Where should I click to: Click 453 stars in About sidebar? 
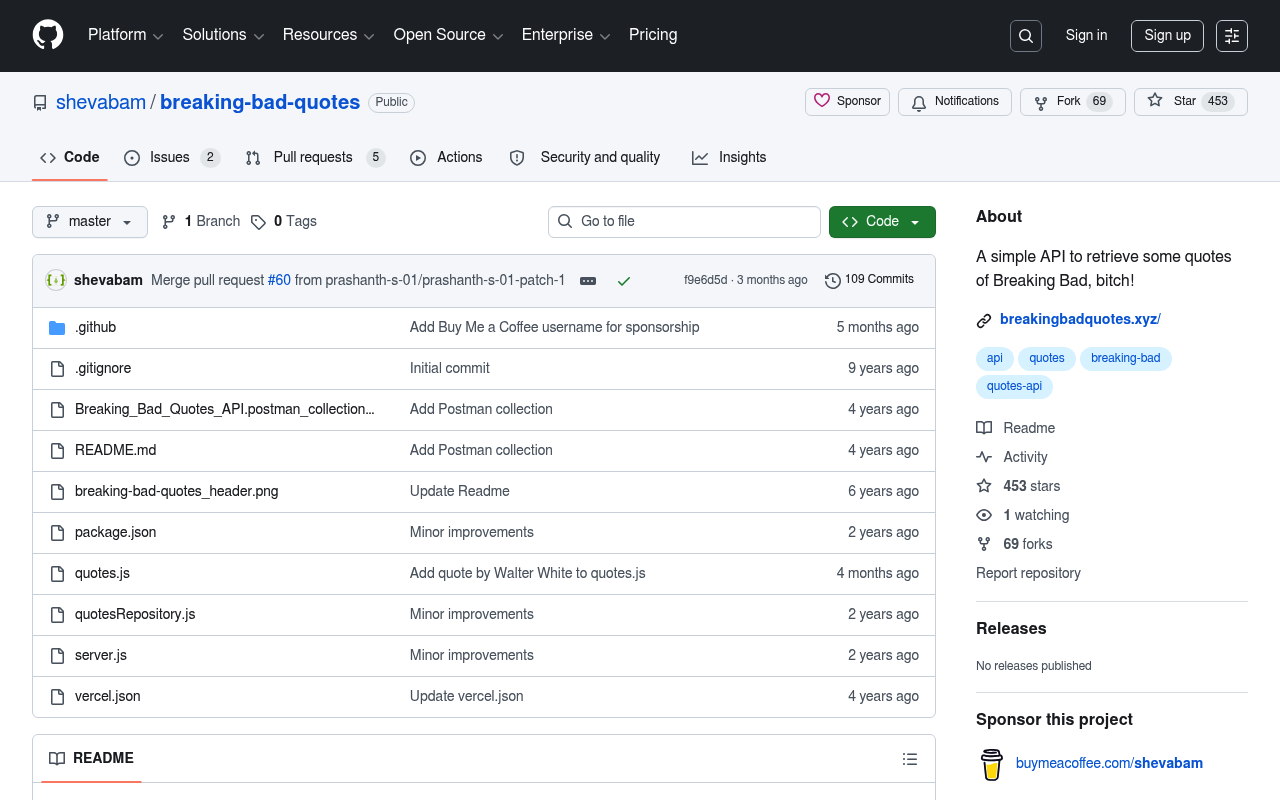pos(1031,486)
